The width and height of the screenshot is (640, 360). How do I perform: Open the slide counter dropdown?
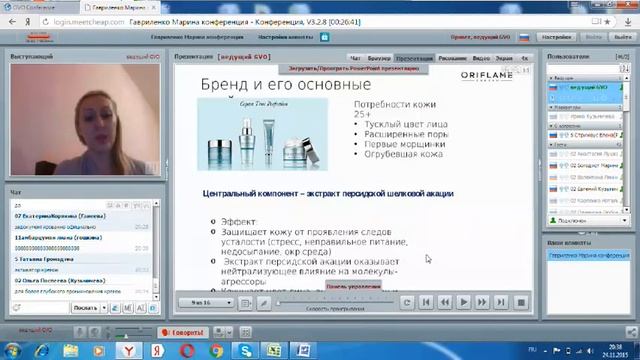(x=206, y=302)
